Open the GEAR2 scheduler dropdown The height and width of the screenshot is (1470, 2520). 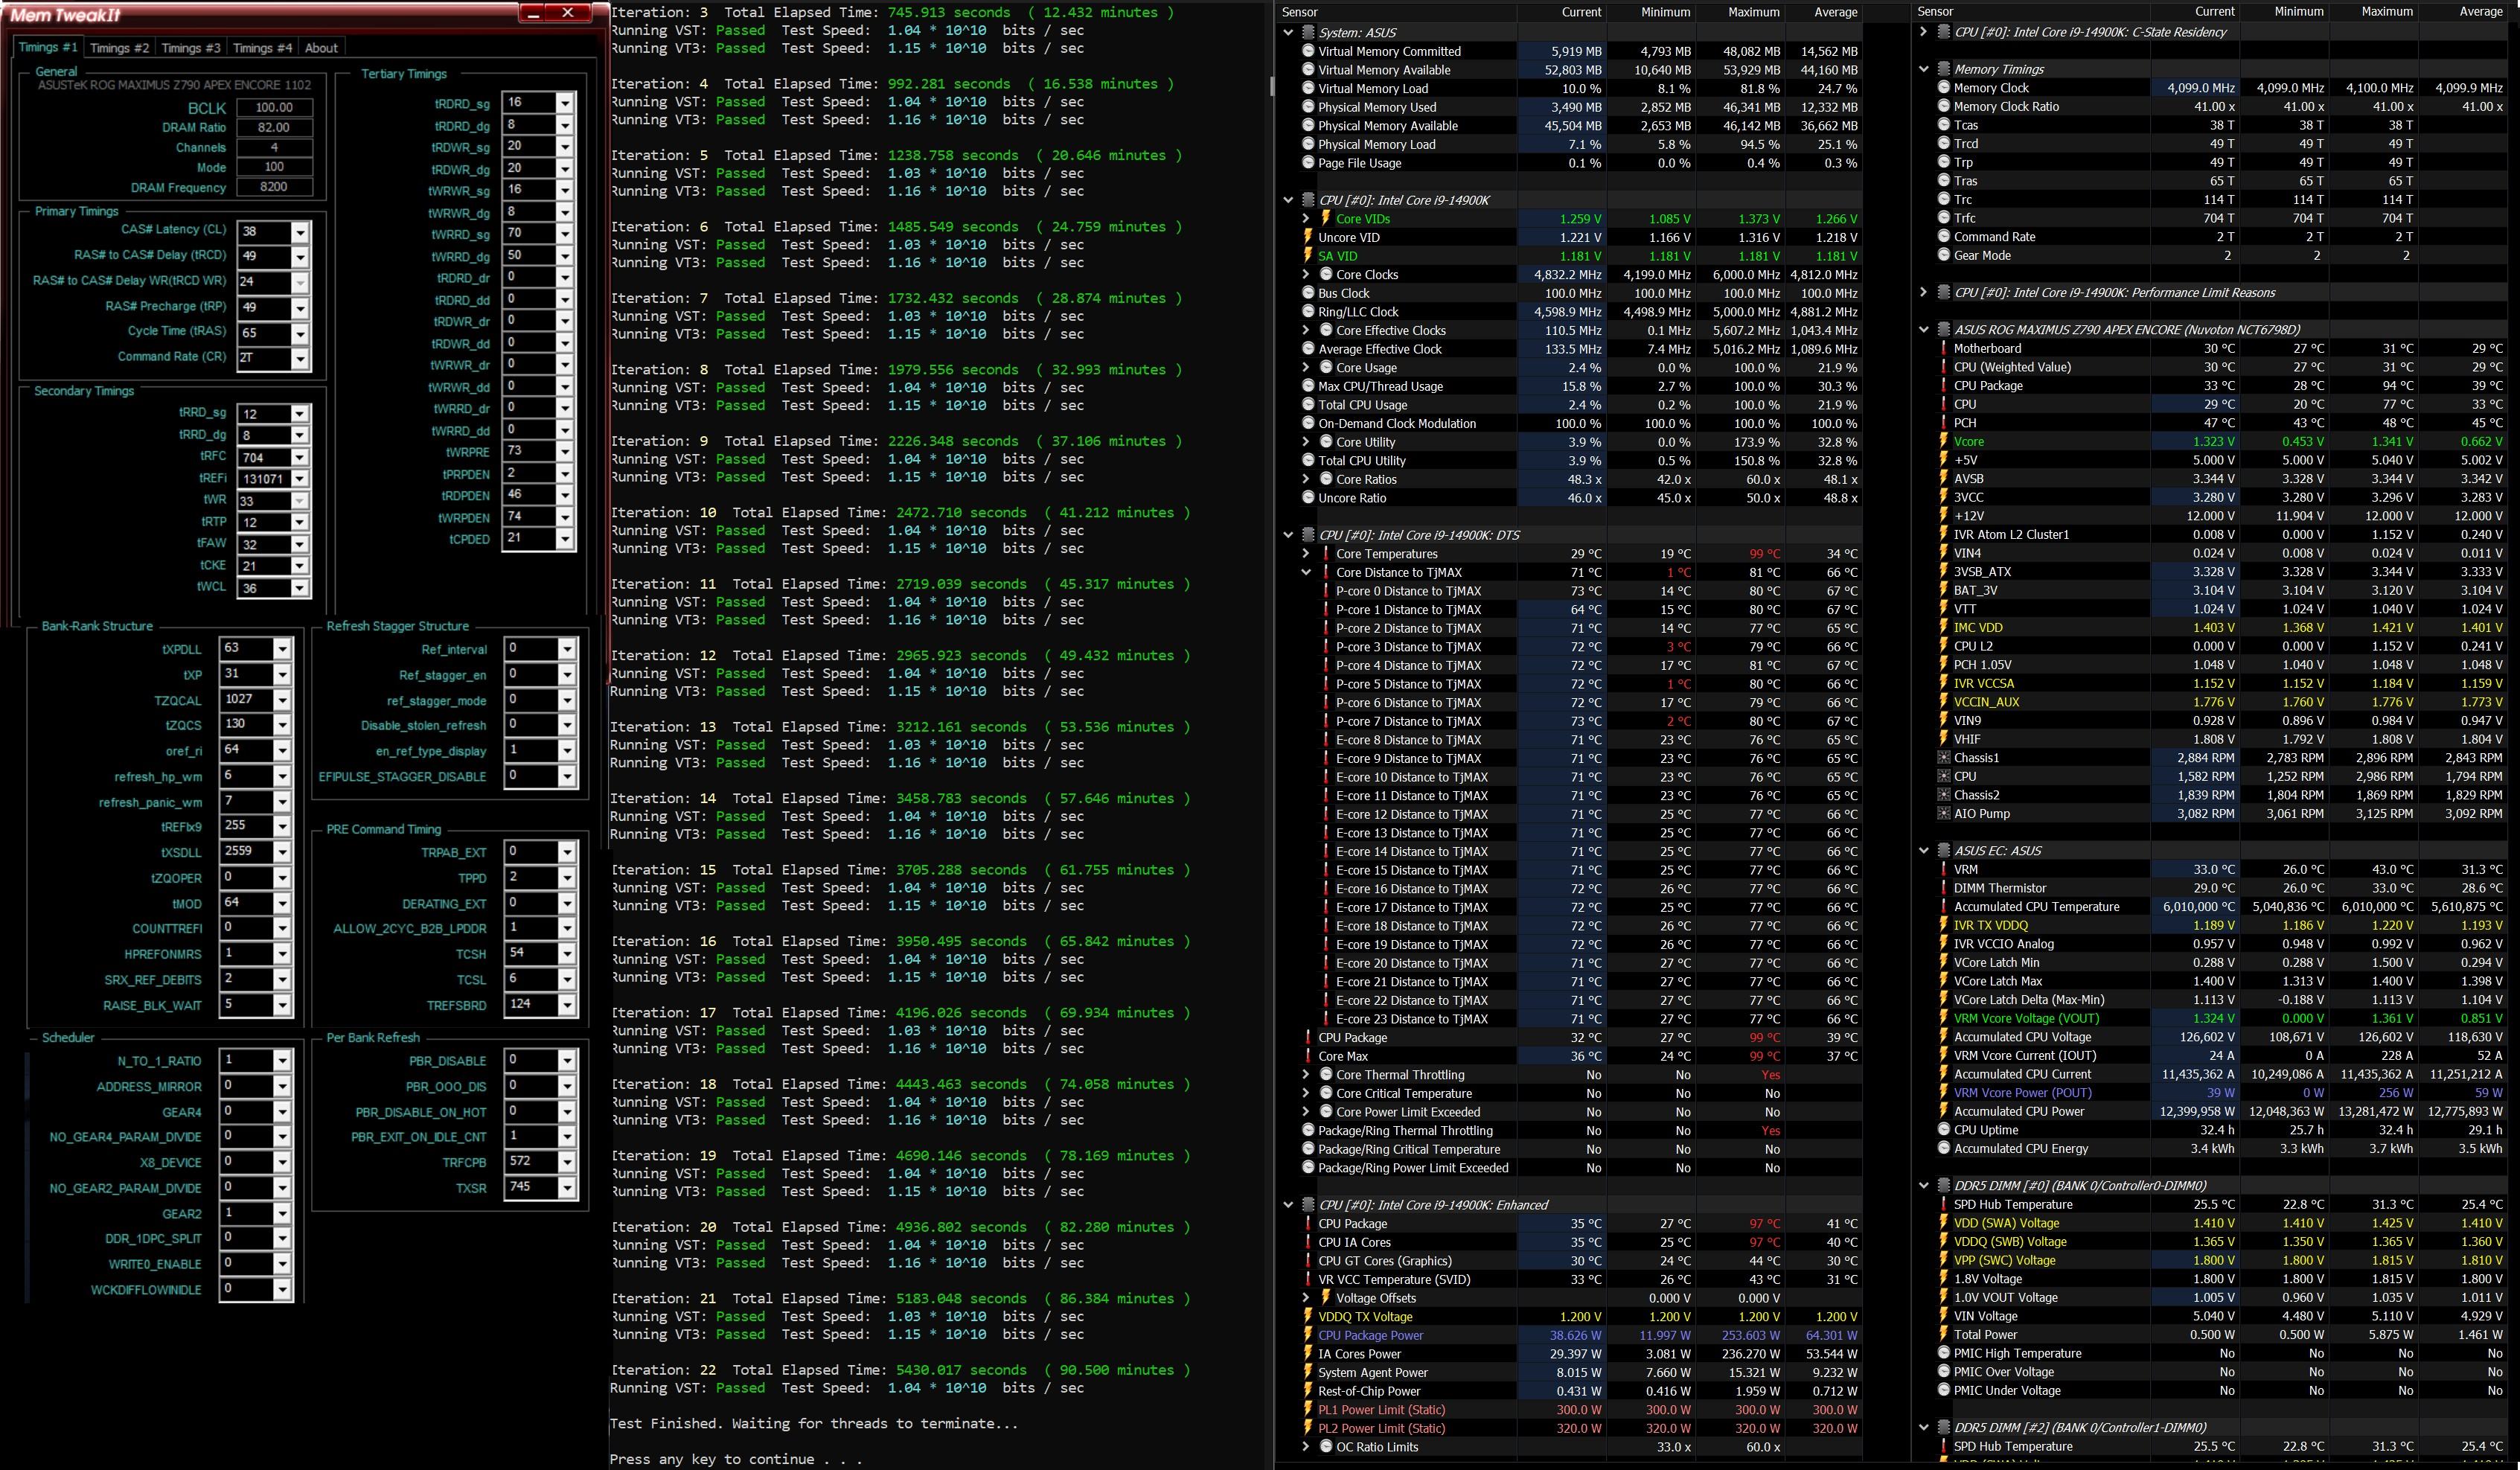[282, 1213]
